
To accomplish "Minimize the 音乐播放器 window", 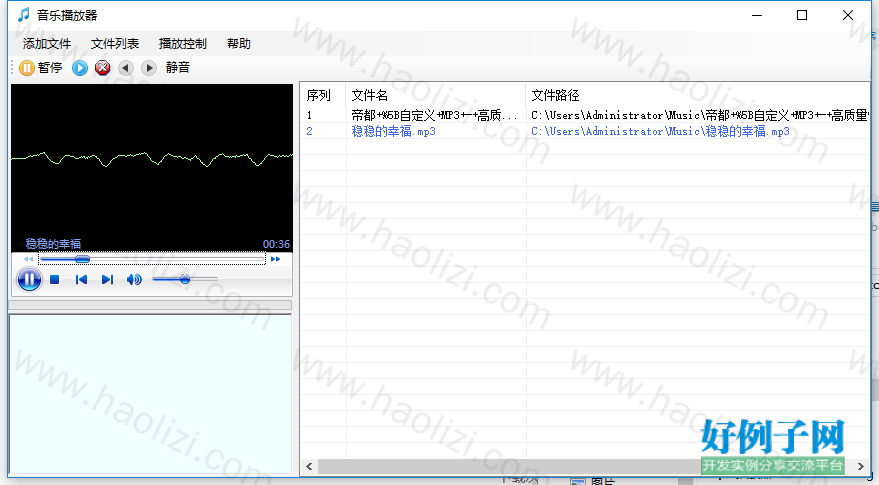I will [757, 15].
